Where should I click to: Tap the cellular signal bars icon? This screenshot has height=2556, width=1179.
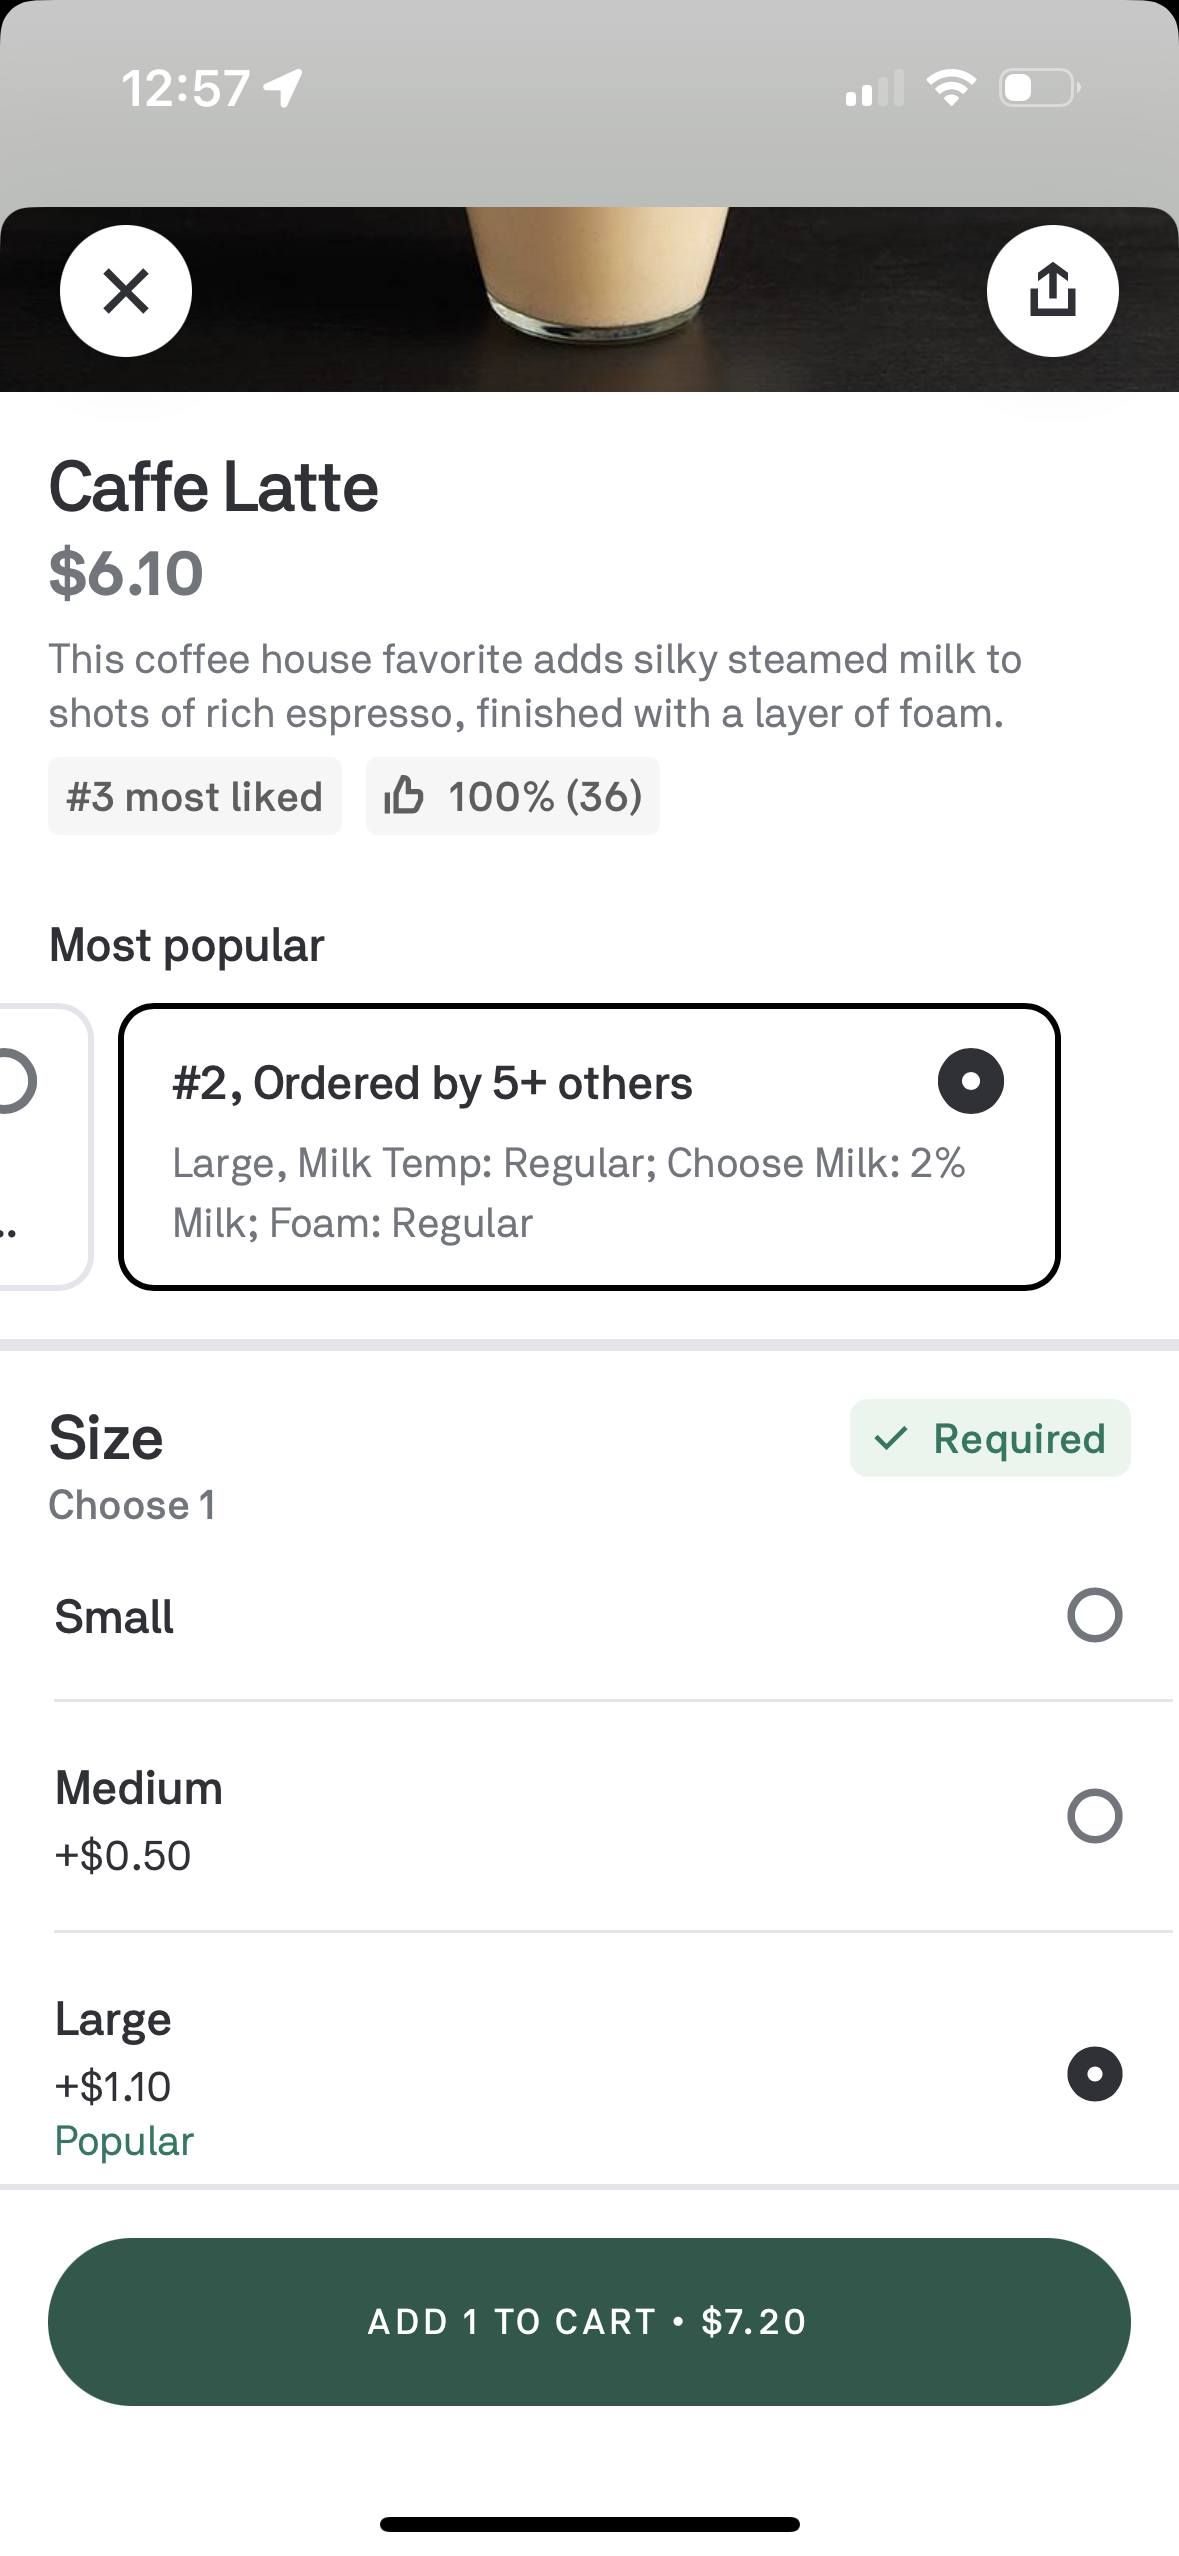[x=874, y=88]
